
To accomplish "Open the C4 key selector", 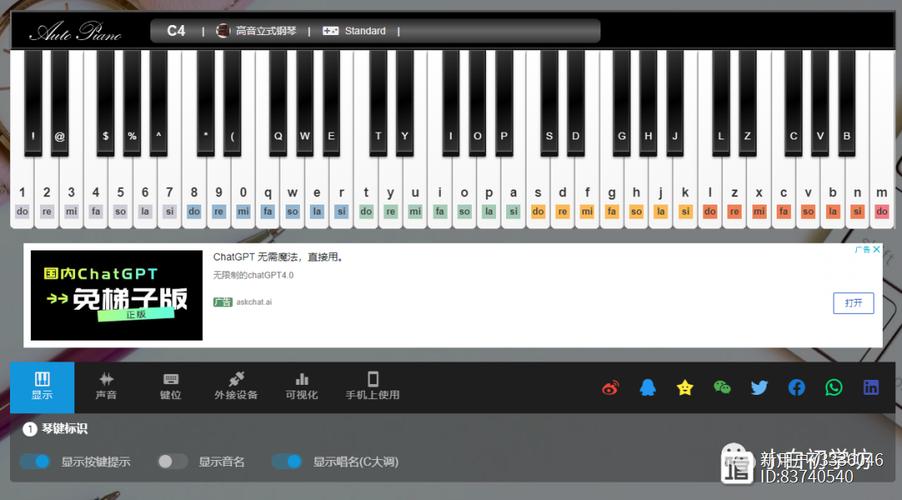I will (176, 31).
